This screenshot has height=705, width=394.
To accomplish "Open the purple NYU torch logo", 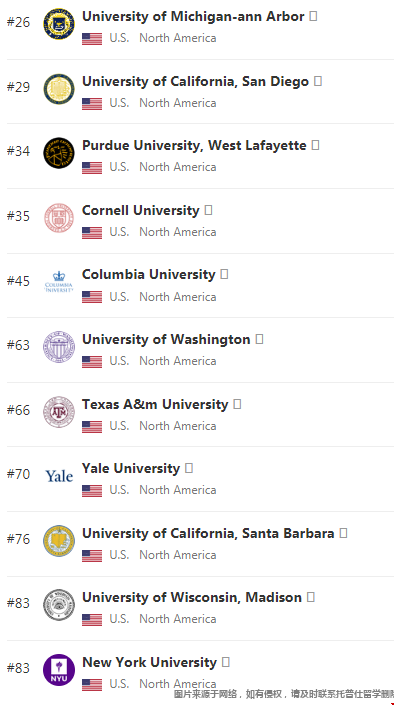I will pos(59,670).
